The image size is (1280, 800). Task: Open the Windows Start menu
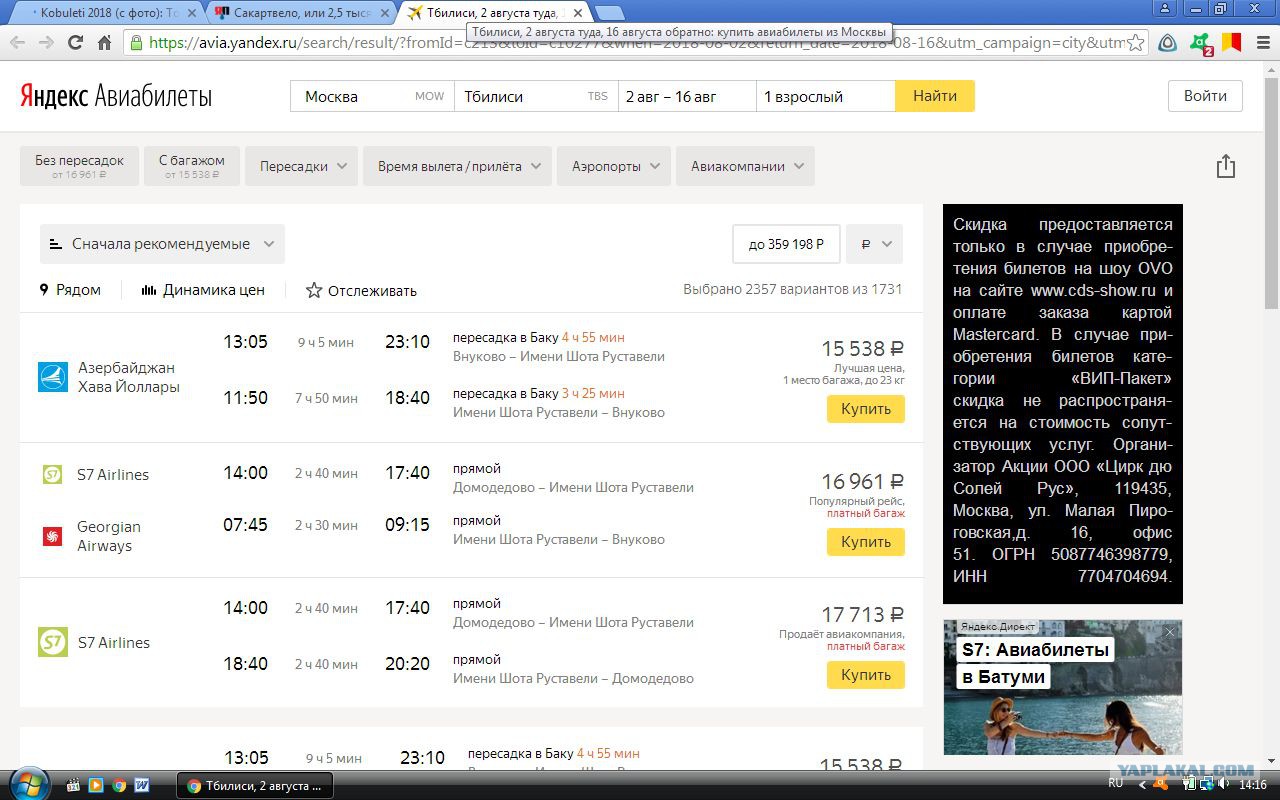tap(28, 784)
